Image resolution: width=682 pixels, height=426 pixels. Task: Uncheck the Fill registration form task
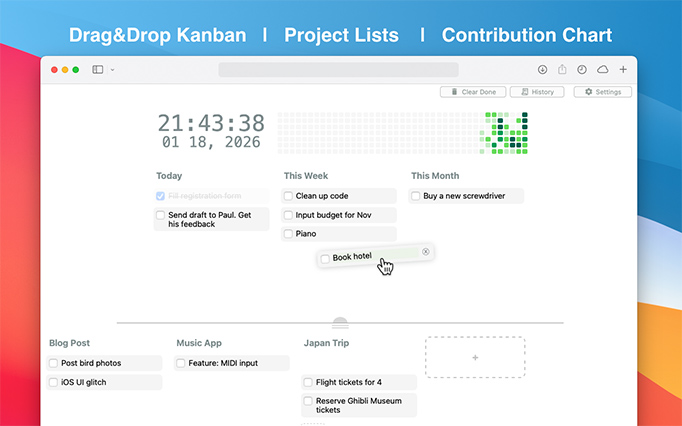click(x=161, y=196)
